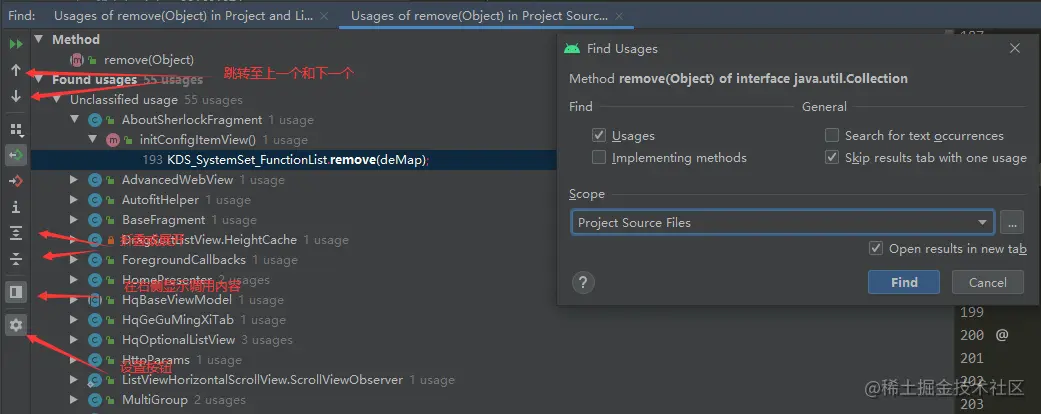This screenshot has height=414, width=1041.
Task: Uncheck the Usages checkbox
Action: tap(599, 135)
